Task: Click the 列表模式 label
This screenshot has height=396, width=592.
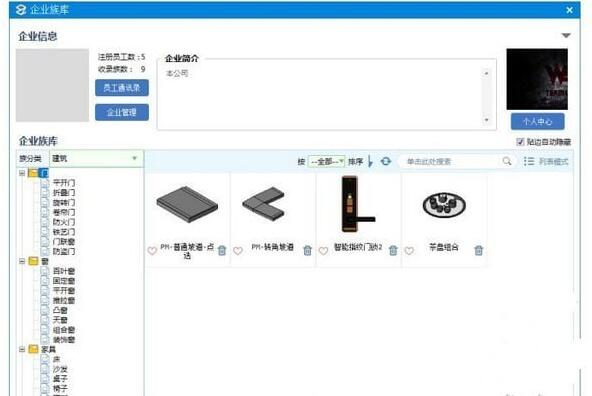Action: tap(553, 162)
